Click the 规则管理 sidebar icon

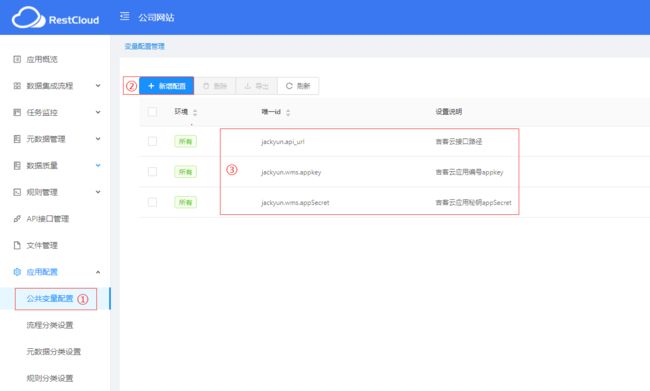point(17,192)
